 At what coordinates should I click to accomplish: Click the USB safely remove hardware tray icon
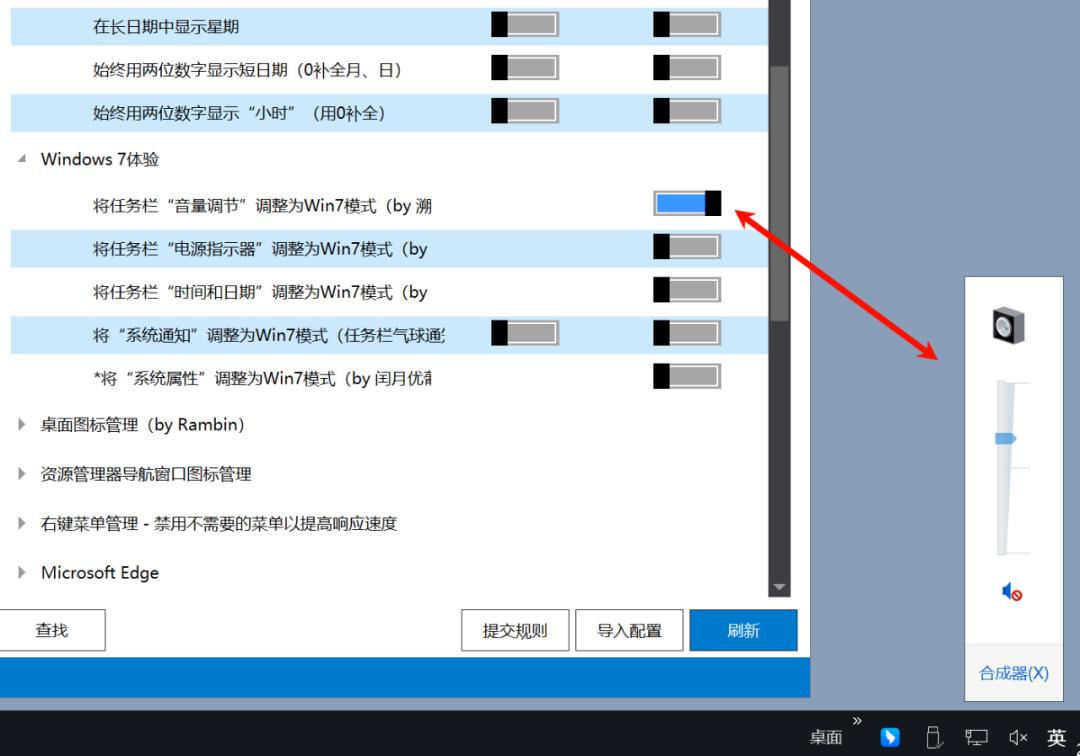pos(933,737)
